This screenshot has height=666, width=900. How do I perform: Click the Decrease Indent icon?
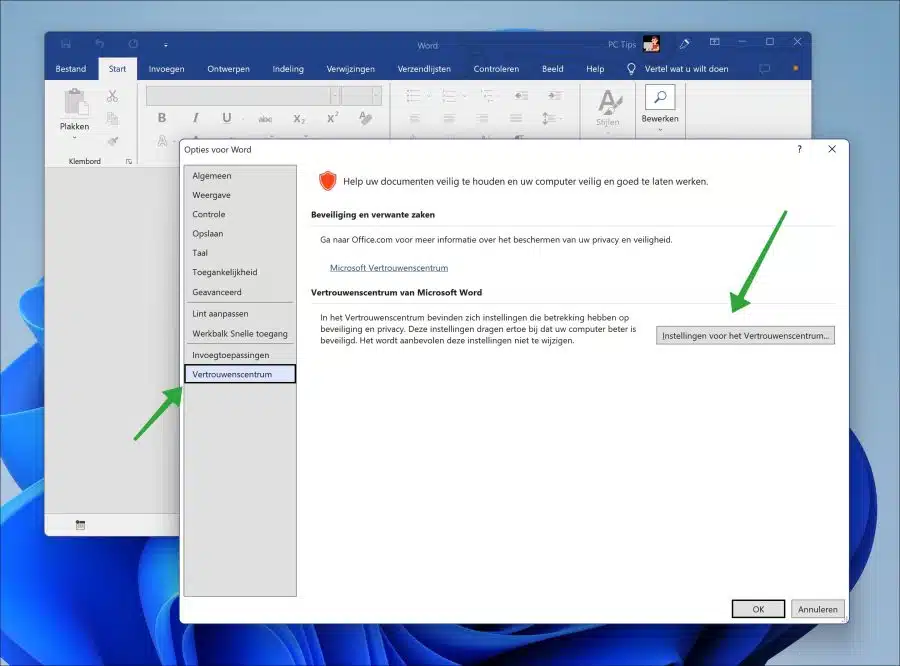pos(521,95)
